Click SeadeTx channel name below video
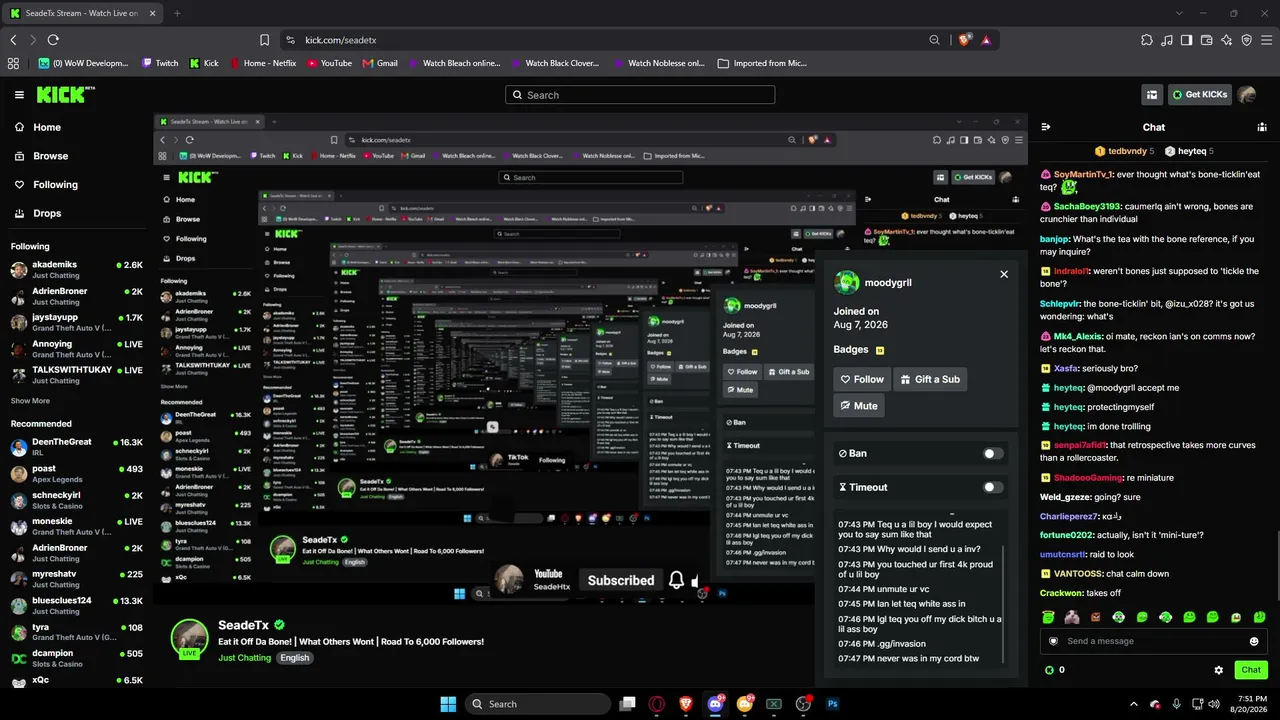 pyautogui.click(x=243, y=625)
